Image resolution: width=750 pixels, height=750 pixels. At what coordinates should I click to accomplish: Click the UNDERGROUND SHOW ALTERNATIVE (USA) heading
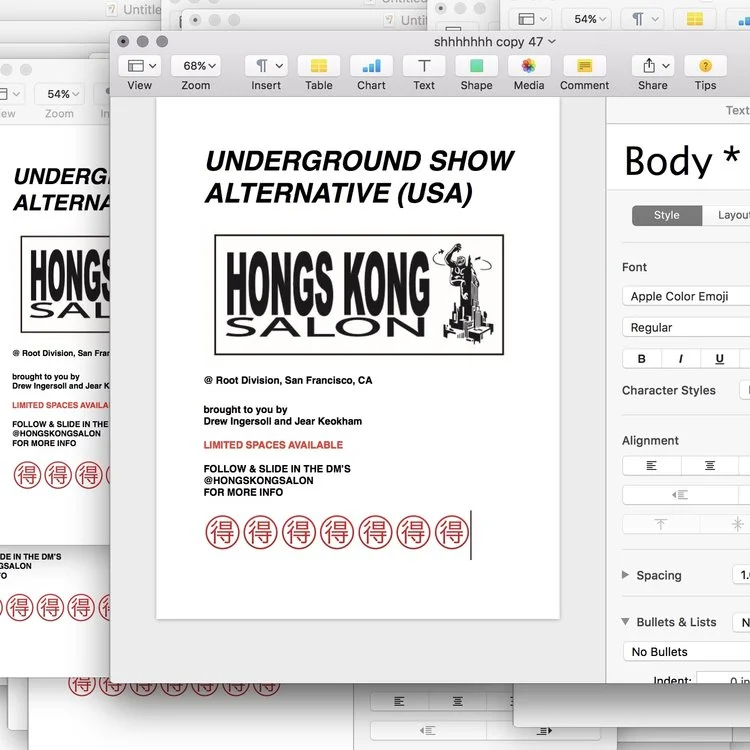pos(359,177)
